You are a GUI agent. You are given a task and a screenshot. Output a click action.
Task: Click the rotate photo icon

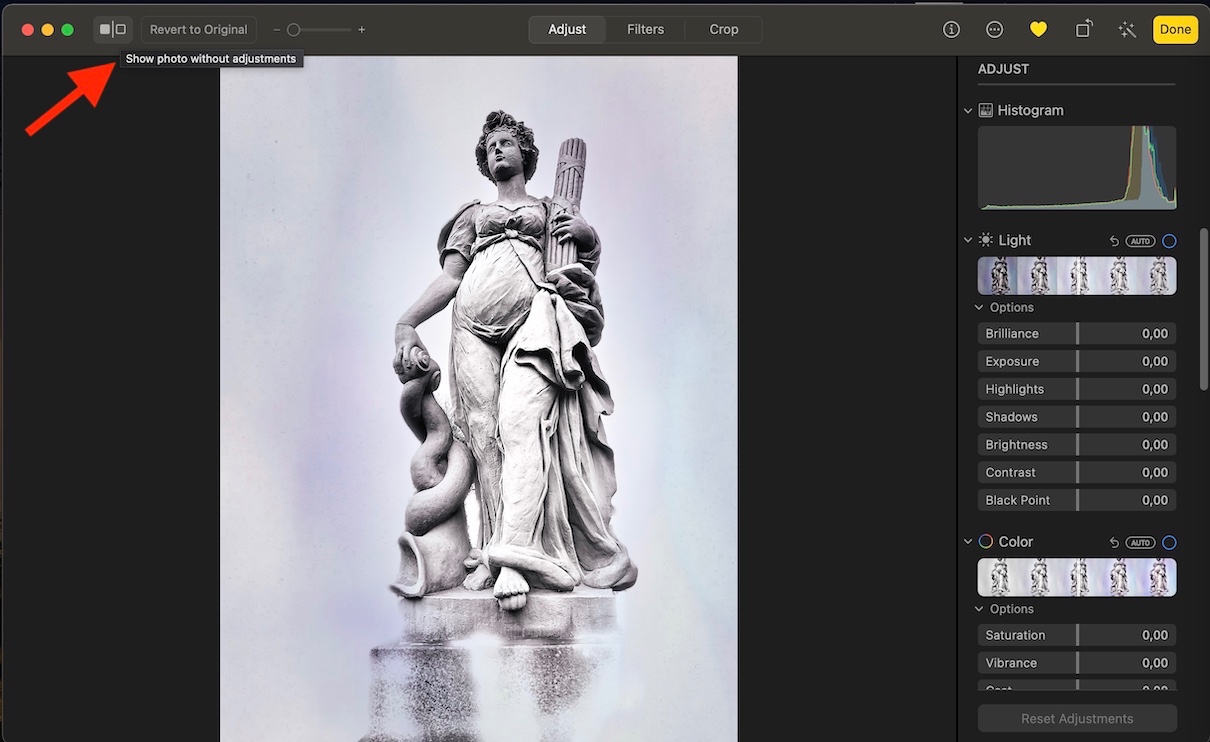pyautogui.click(x=1083, y=30)
